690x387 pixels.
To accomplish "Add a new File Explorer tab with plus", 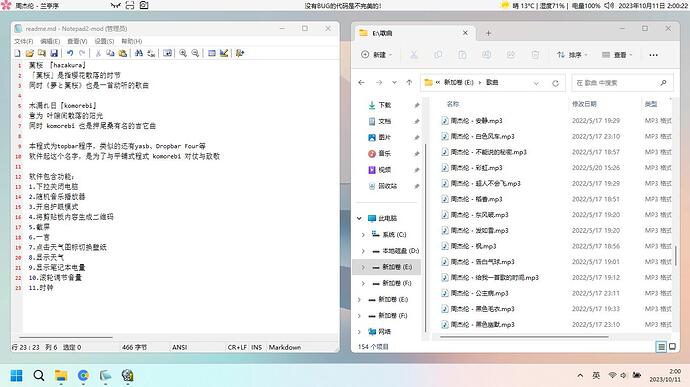I will click(488, 33).
